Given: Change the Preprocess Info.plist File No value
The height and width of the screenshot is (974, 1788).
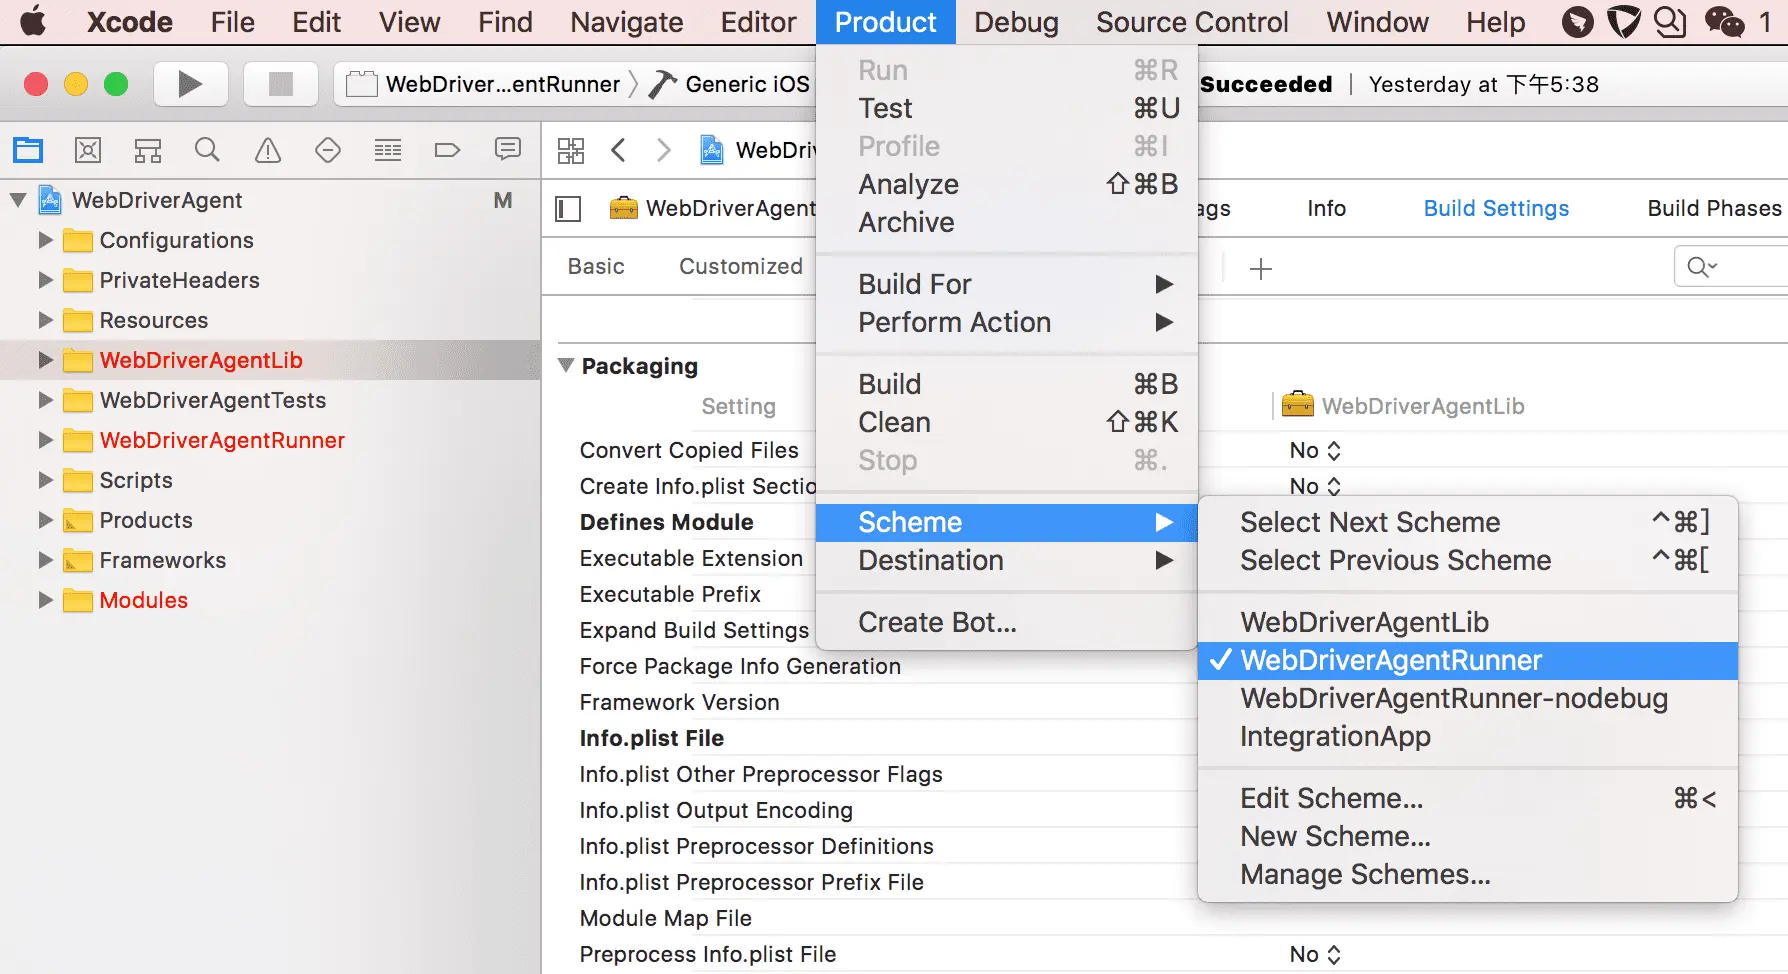Looking at the screenshot, I should (1314, 955).
